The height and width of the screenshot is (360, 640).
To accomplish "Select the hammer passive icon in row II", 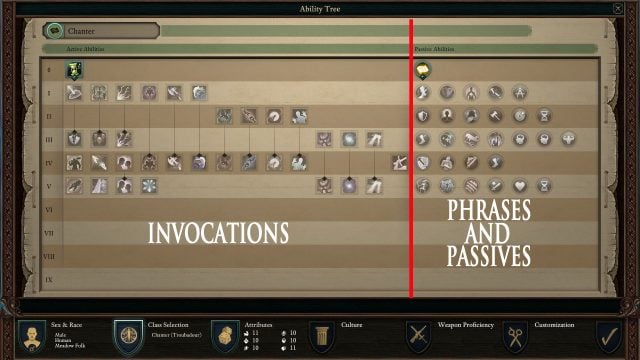I will coord(495,116).
